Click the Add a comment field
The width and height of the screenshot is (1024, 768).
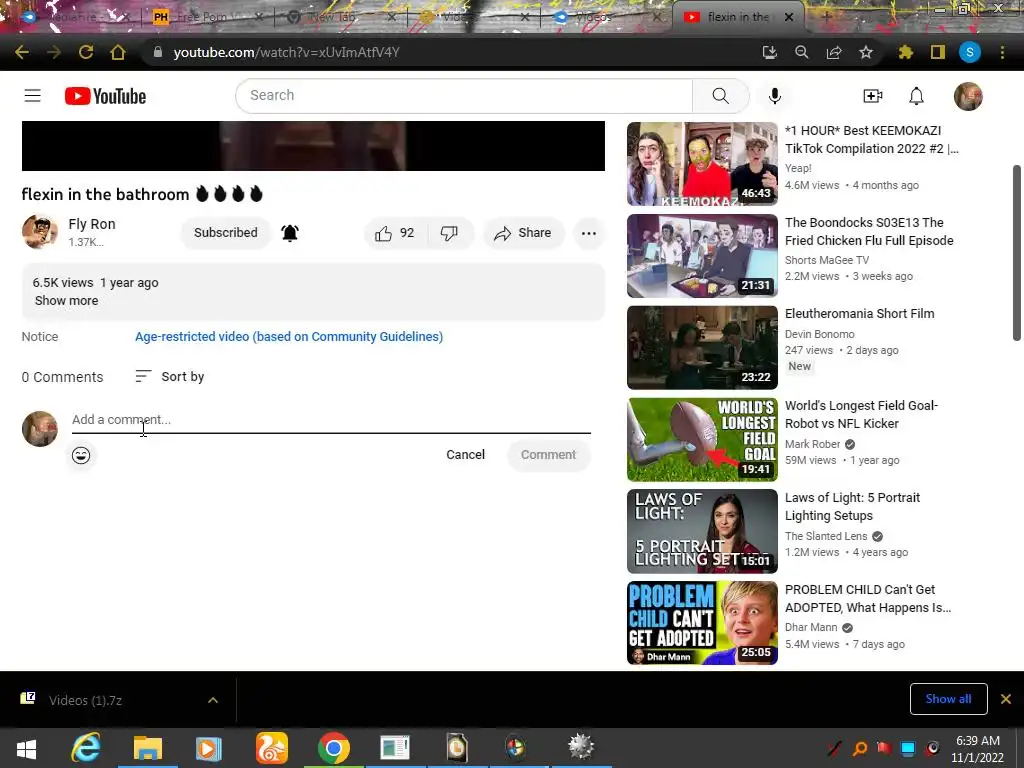click(331, 420)
